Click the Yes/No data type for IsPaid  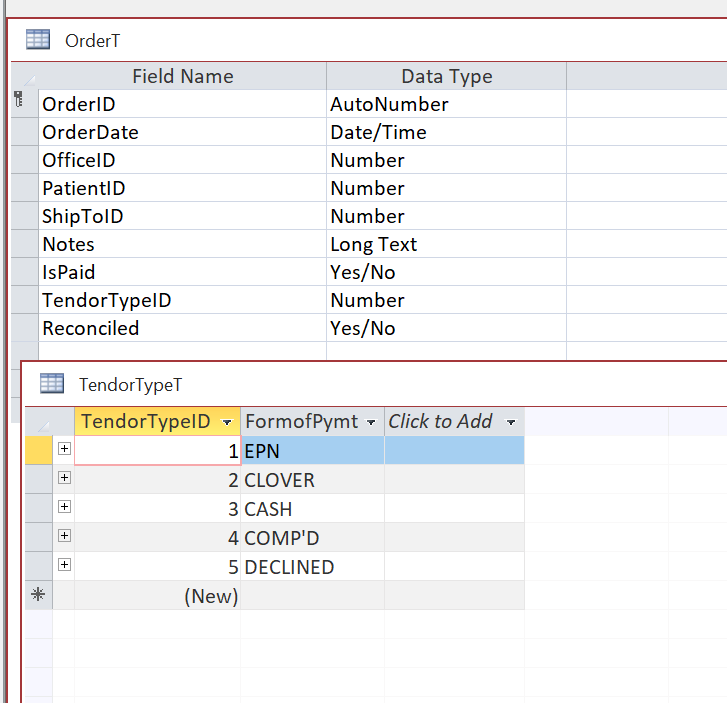coord(446,272)
